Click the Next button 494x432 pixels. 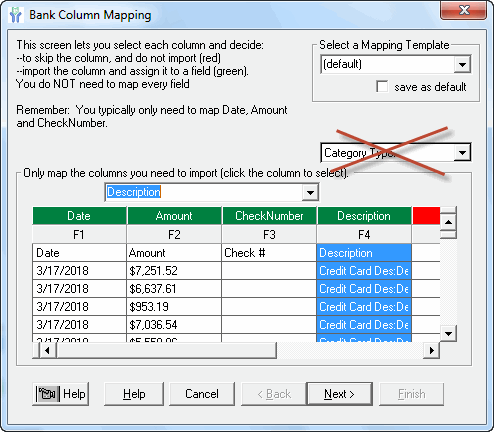339,394
